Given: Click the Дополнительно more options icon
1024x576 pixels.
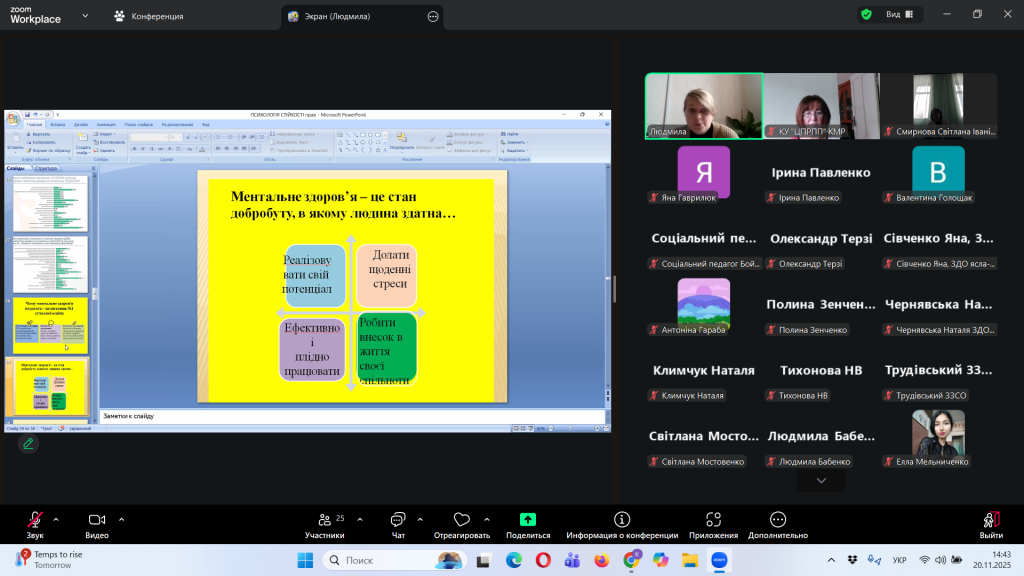Looking at the screenshot, I should tap(777, 520).
